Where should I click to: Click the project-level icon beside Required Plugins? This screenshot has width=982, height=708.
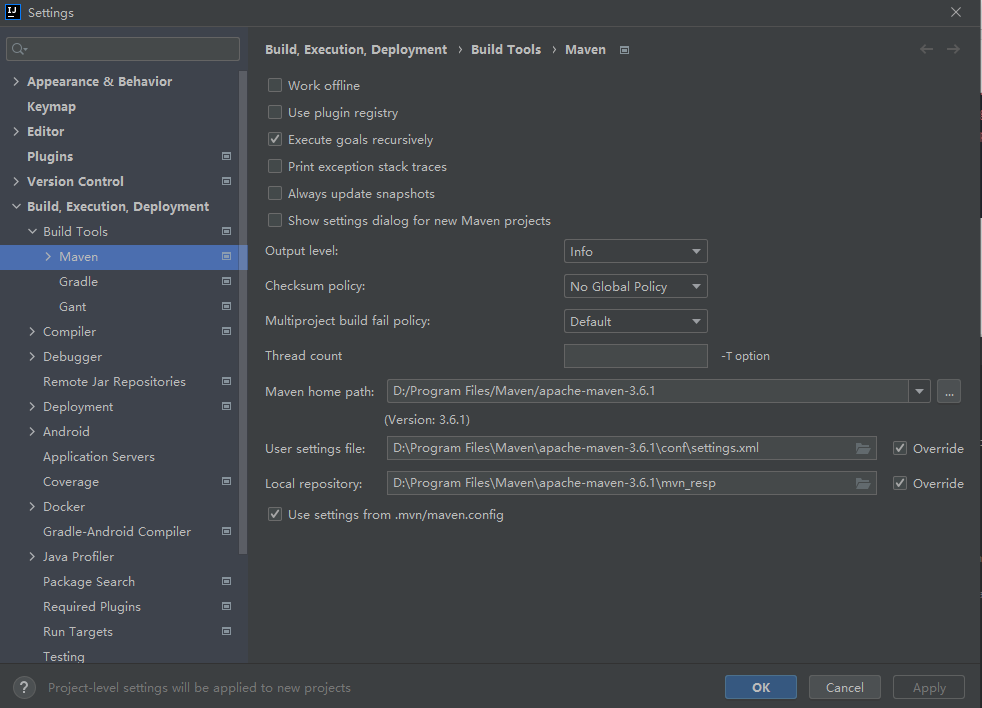coord(227,606)
